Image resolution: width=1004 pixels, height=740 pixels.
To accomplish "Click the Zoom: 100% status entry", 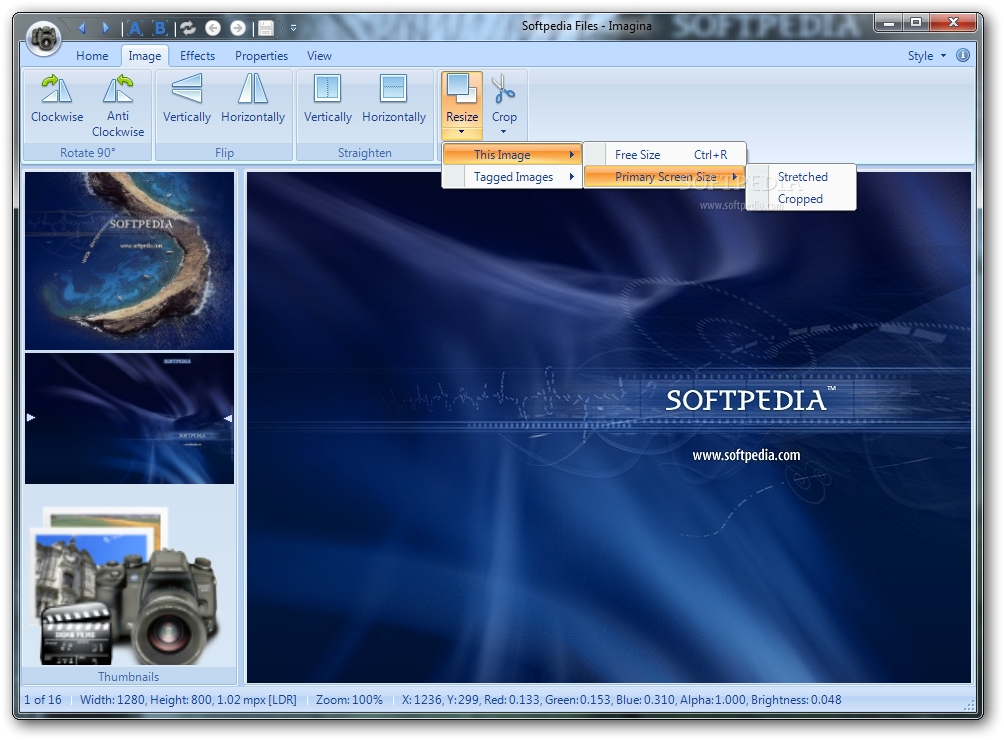I will click(x=349, y=700).
